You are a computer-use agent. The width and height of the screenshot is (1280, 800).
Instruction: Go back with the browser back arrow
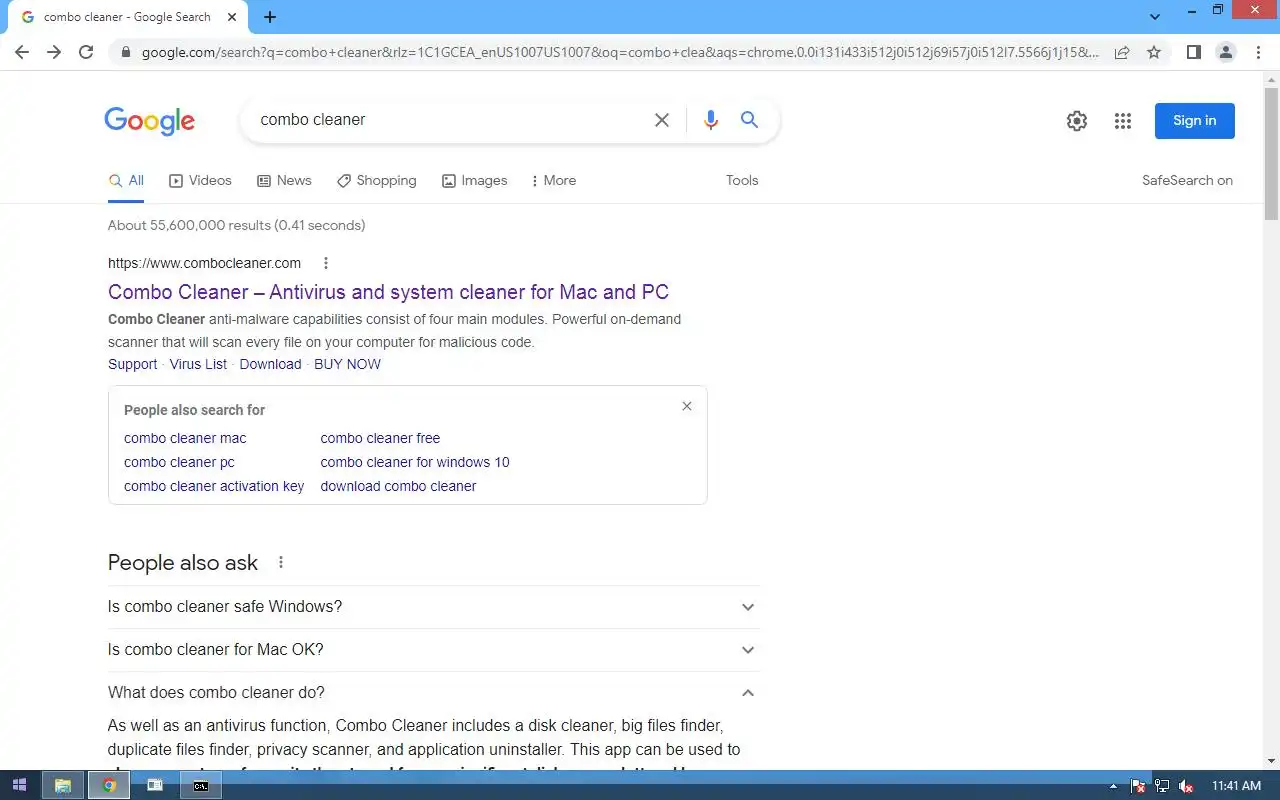22,52
